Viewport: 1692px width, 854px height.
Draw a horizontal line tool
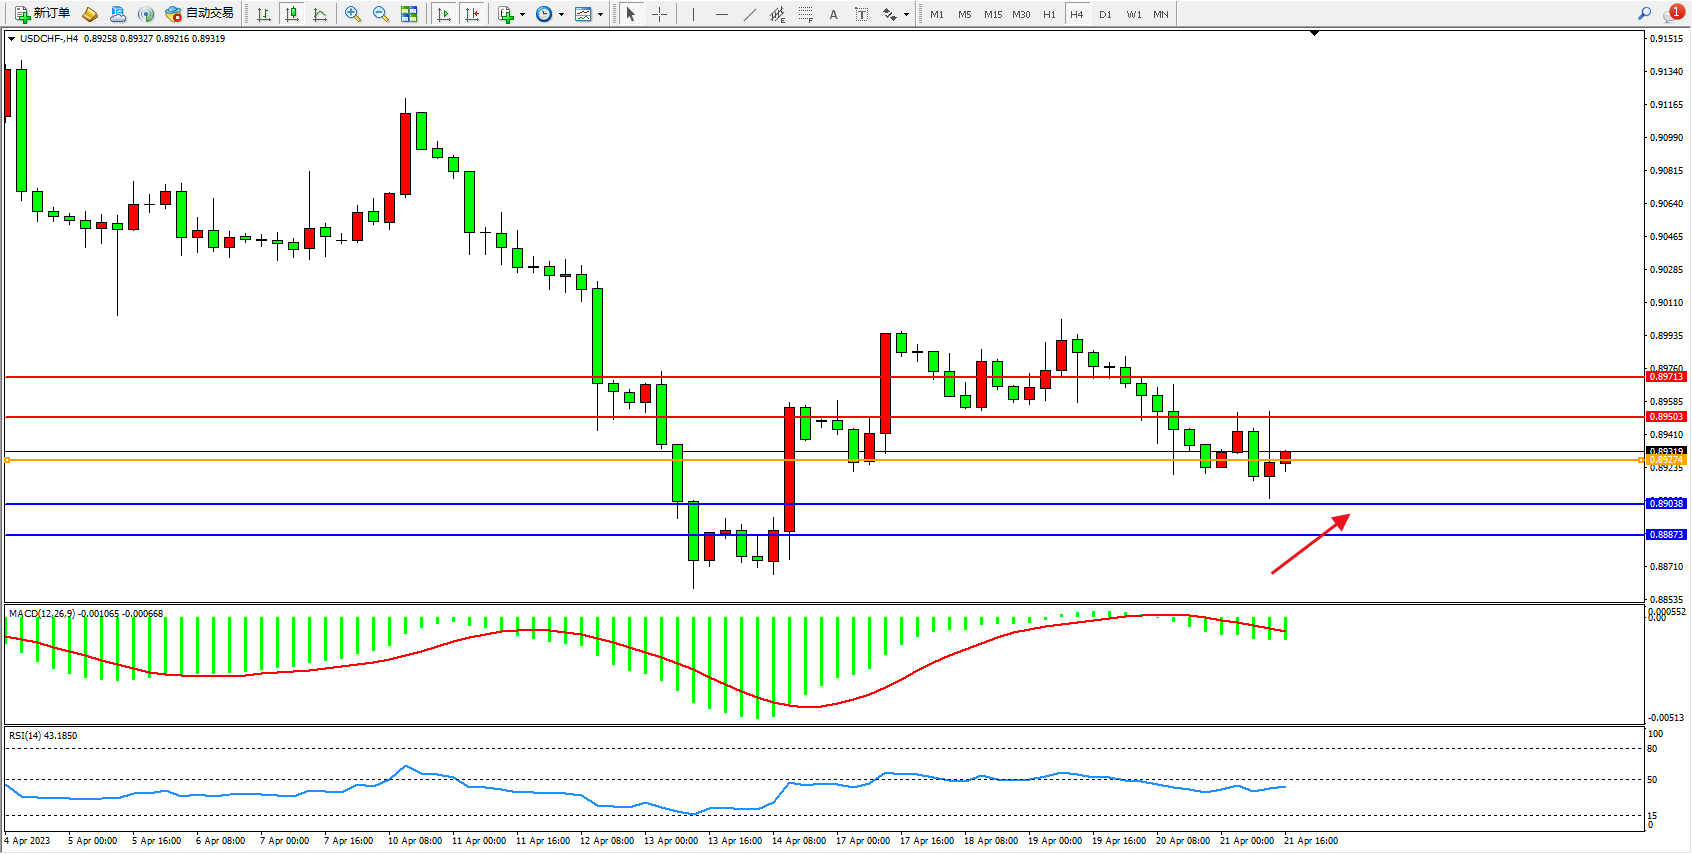click(722, 14)
